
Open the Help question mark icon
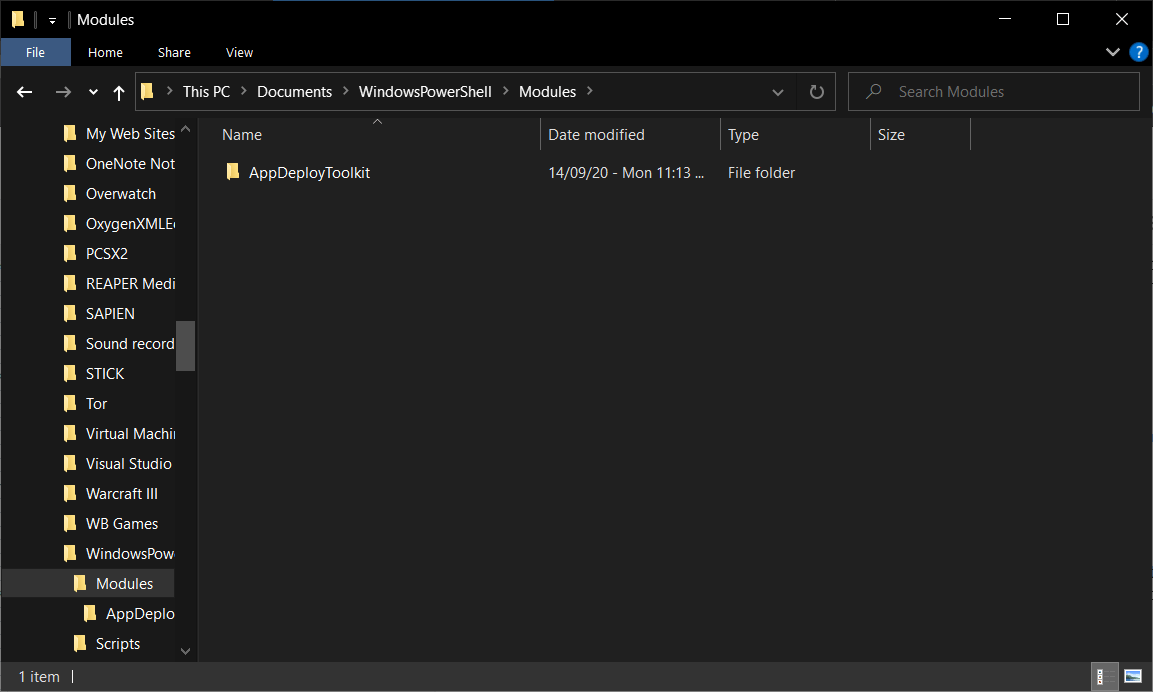(1138, 52)
